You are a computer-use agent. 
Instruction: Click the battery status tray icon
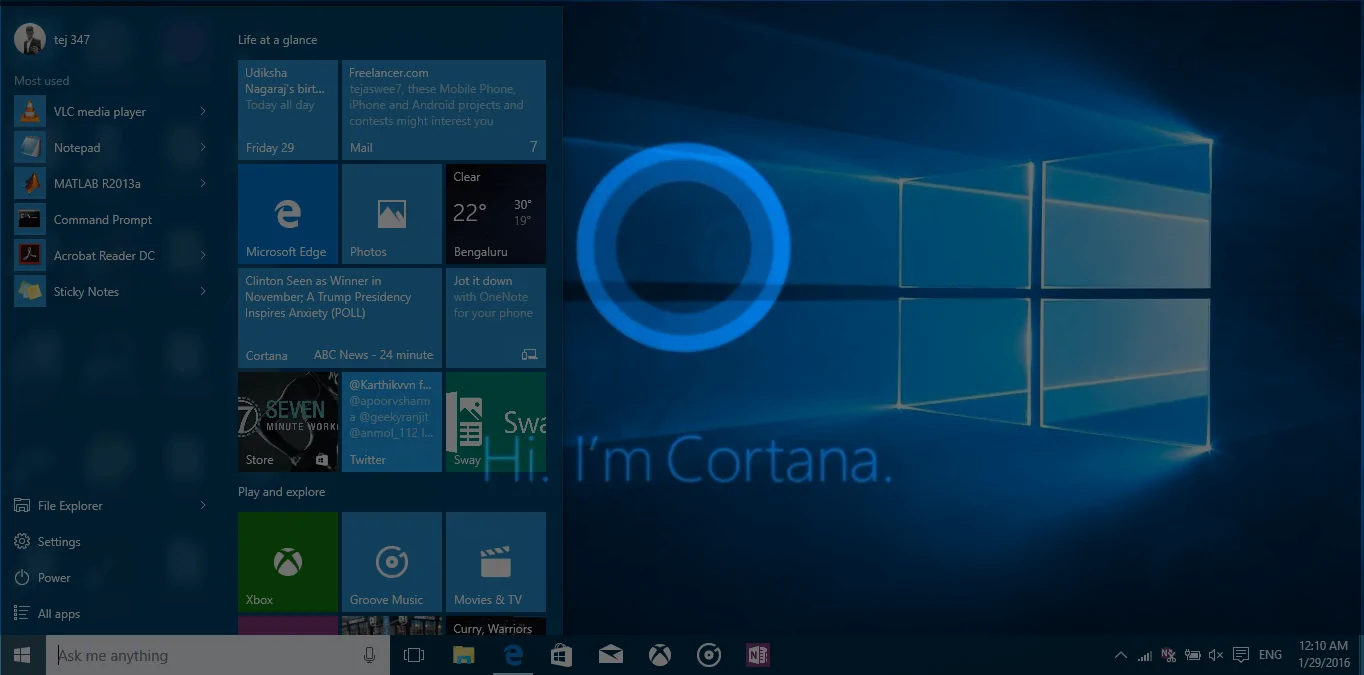click(x=1193, y=656)
